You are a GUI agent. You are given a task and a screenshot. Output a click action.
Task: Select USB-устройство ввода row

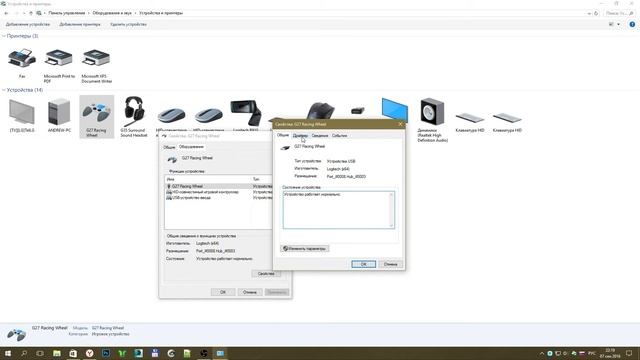pos(219,198)
